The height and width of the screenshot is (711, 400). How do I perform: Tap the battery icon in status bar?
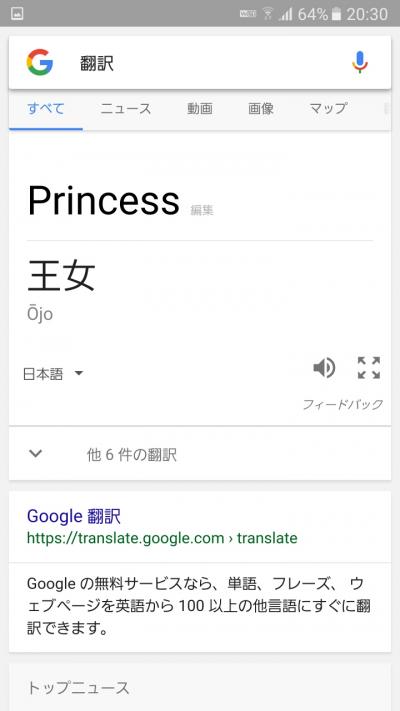click(336, 14)
